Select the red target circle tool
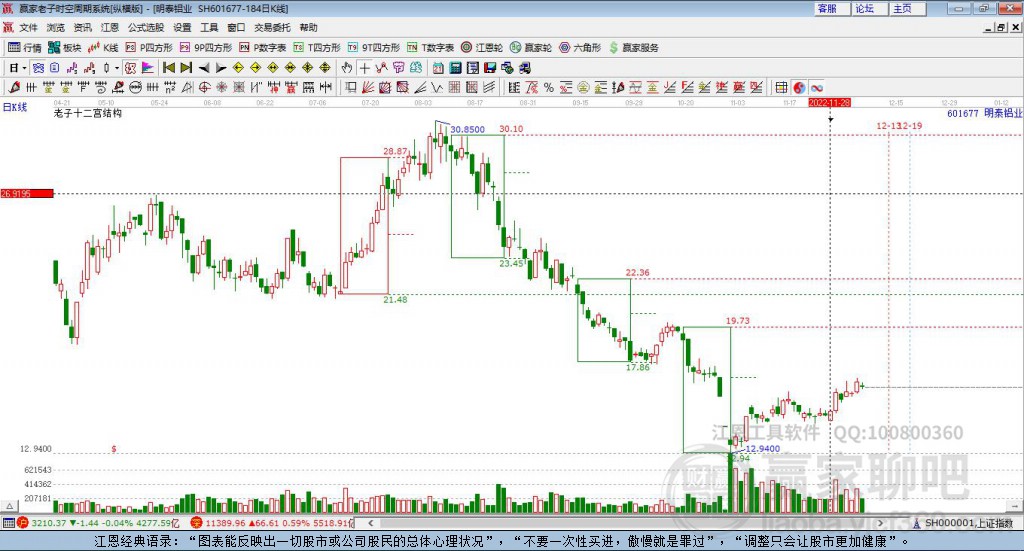The width and height of the screenshot is (1024, 551). [x=204, y=87]
